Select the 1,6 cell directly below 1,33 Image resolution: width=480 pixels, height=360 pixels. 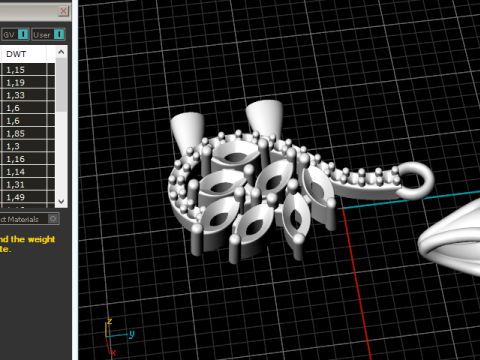(x=23, y=108)
